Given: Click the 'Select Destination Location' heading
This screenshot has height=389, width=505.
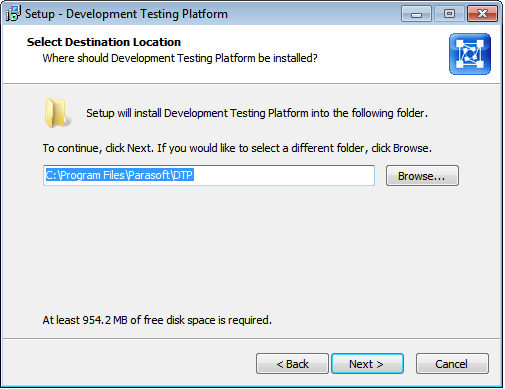Looking at the screenshot, I should pos(104,42).
